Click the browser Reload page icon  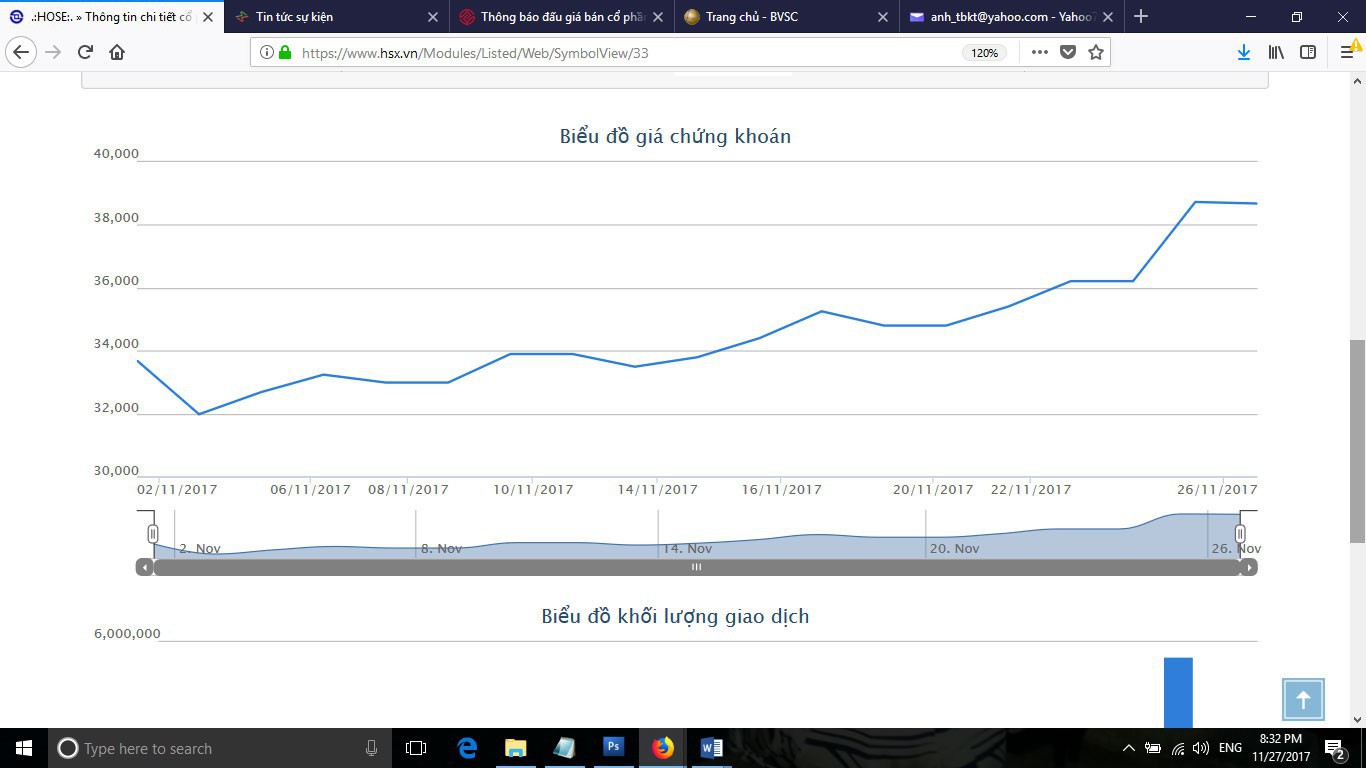click(85, 53)
